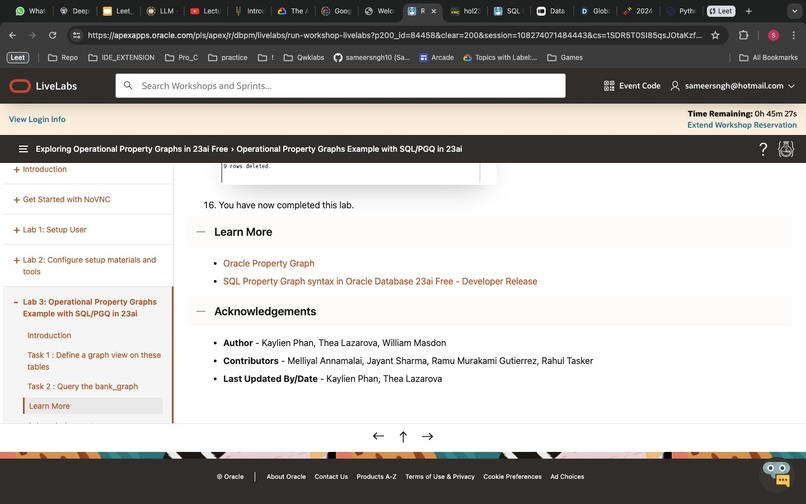Open sameersngh10 GitHub bookmark
Viewport: 806px width, 504px height.
[x=372, y=58]
